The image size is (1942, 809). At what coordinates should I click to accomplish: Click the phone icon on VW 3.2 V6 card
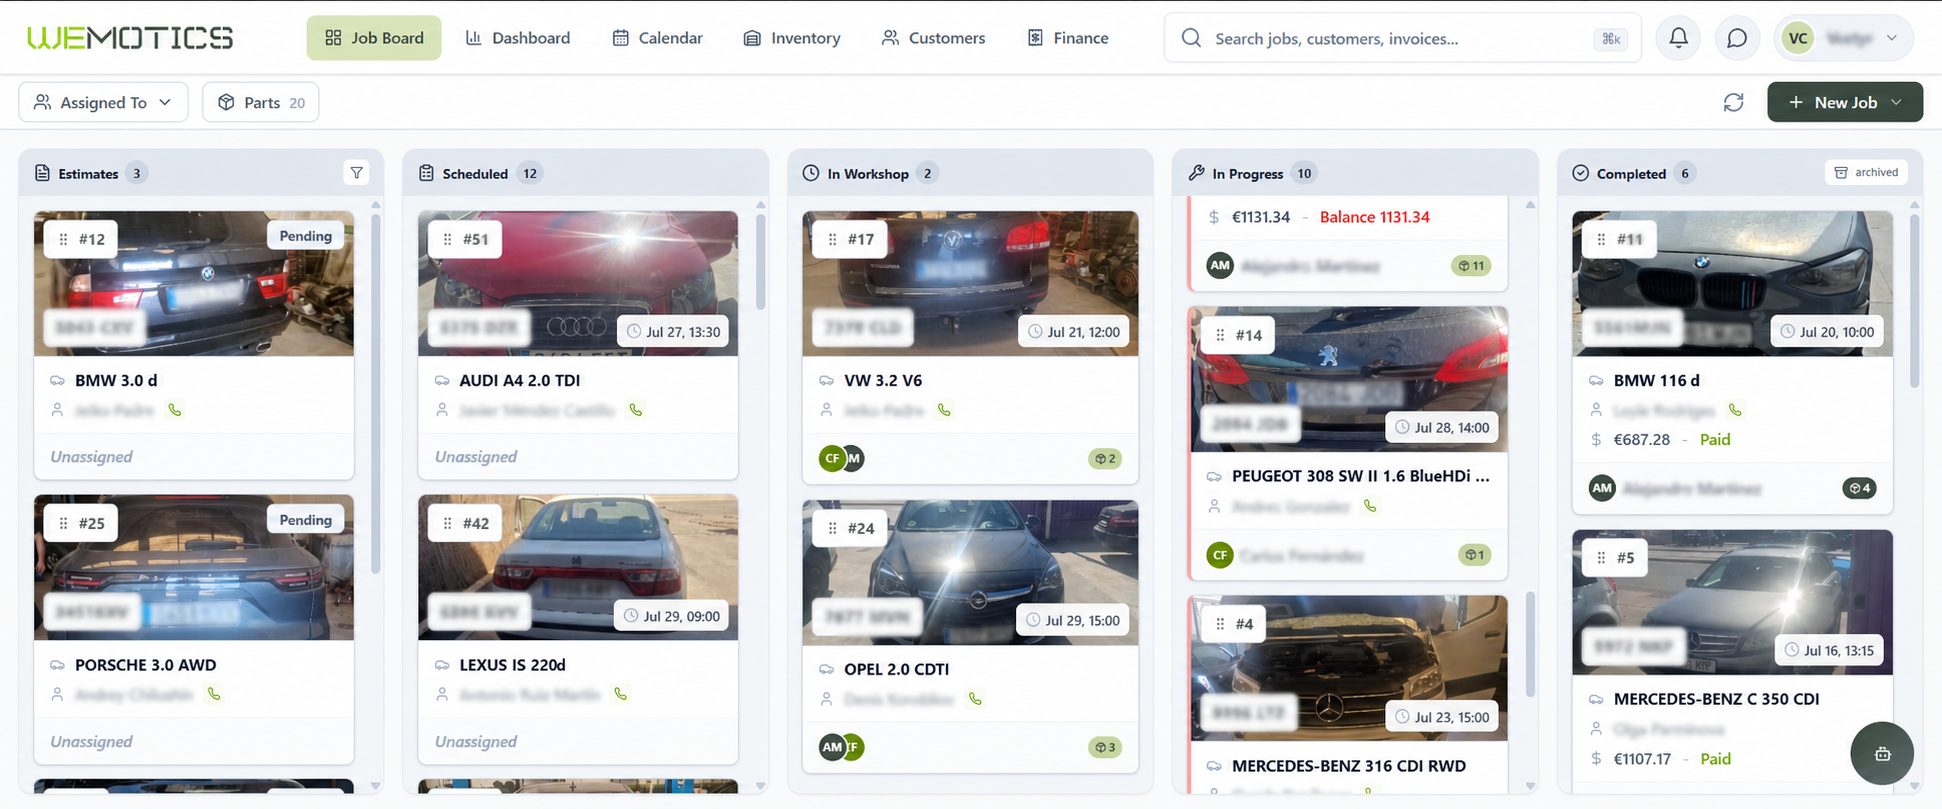(944, 410)
